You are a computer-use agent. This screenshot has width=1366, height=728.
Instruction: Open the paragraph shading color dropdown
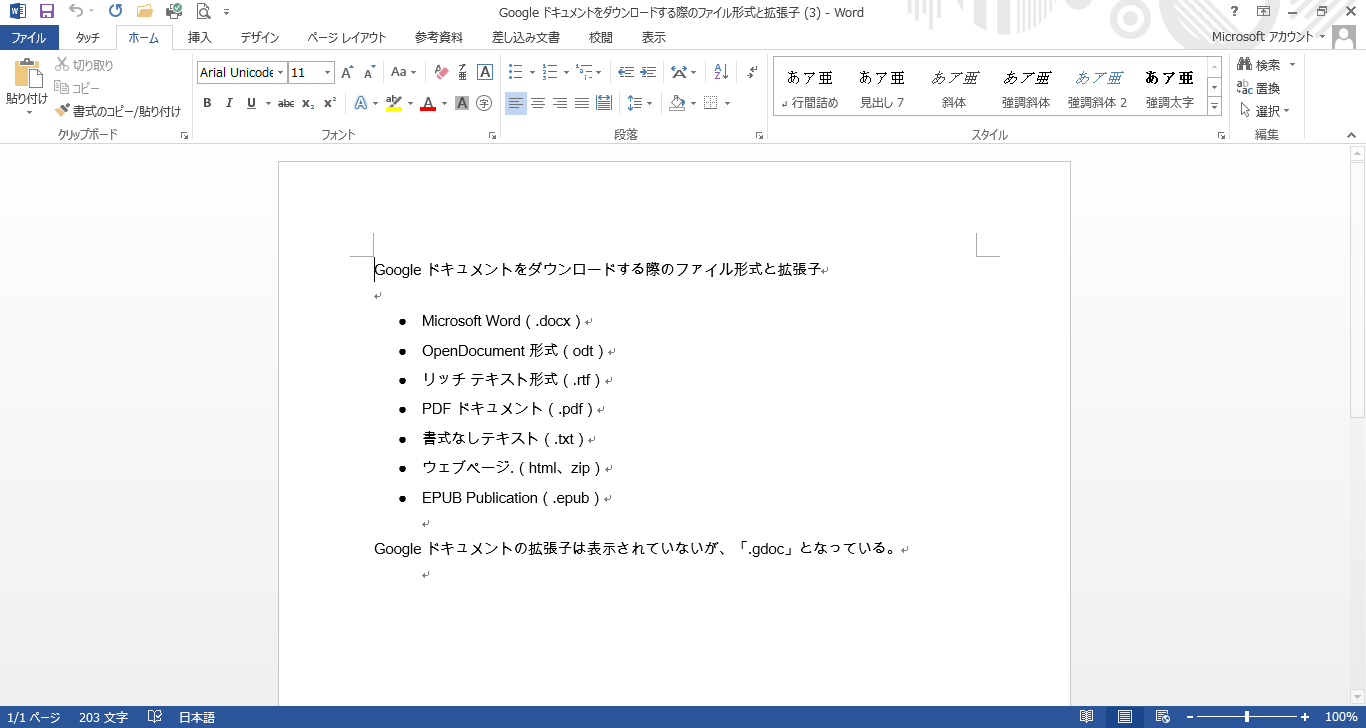tap(692, 103)
